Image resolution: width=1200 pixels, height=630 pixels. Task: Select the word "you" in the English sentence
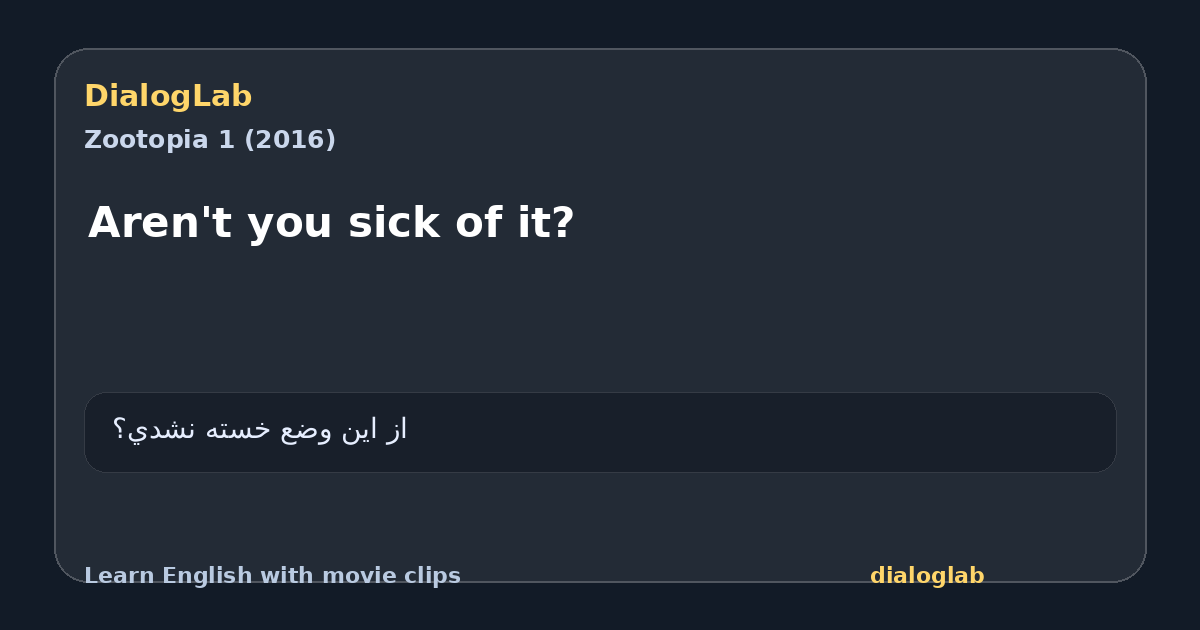tap(289, 222)
